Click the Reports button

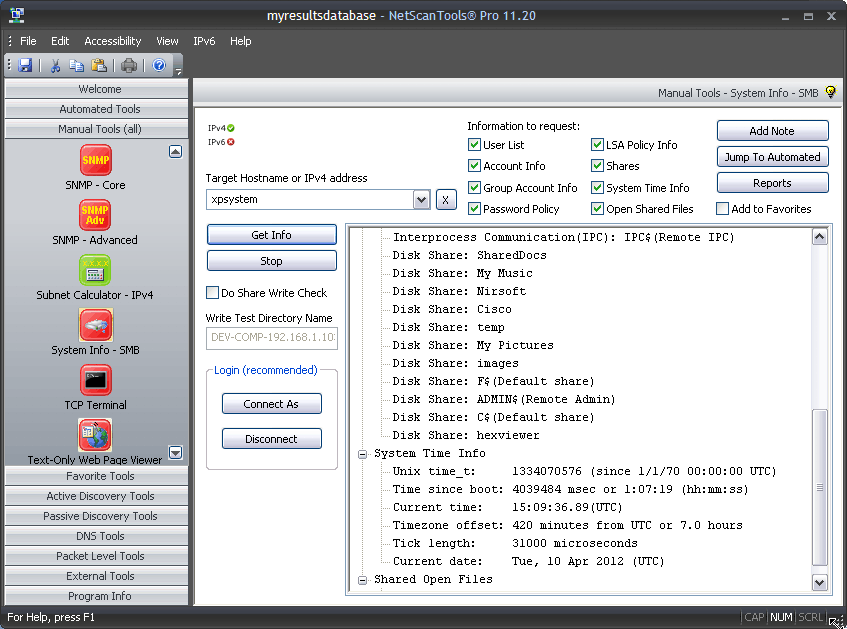click(x=772, y=183)
